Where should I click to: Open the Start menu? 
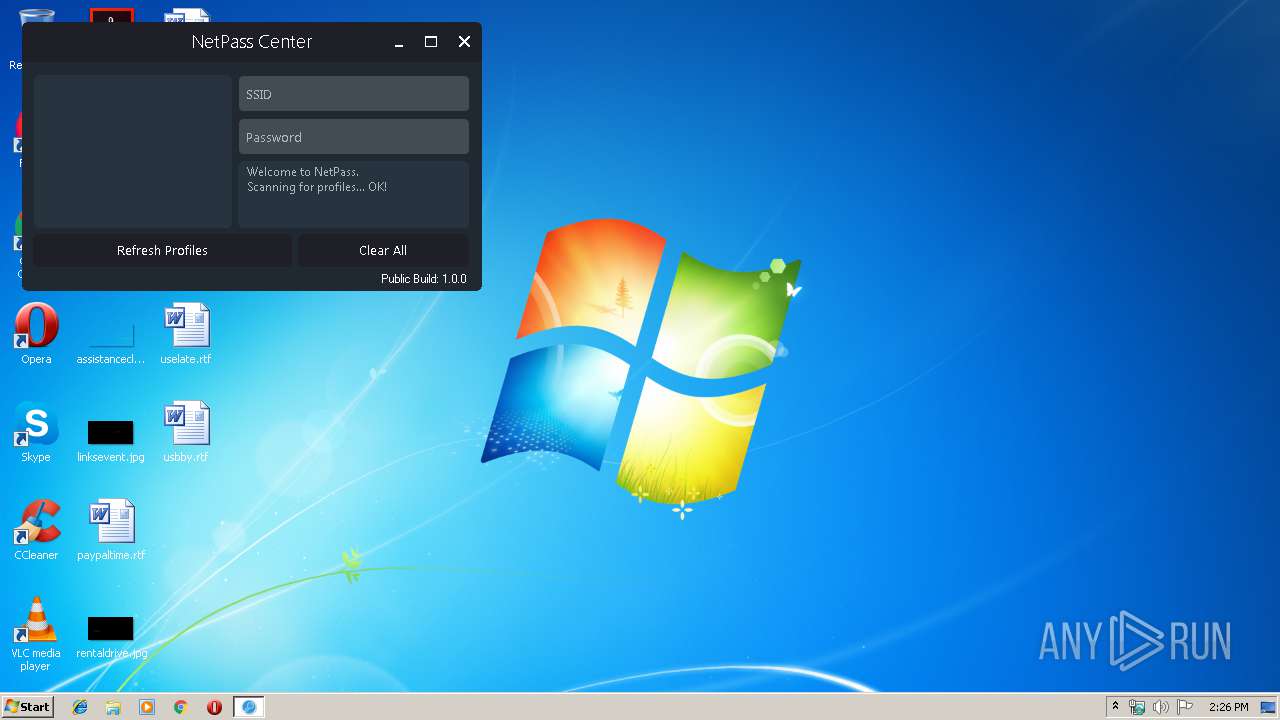[28, 707]
